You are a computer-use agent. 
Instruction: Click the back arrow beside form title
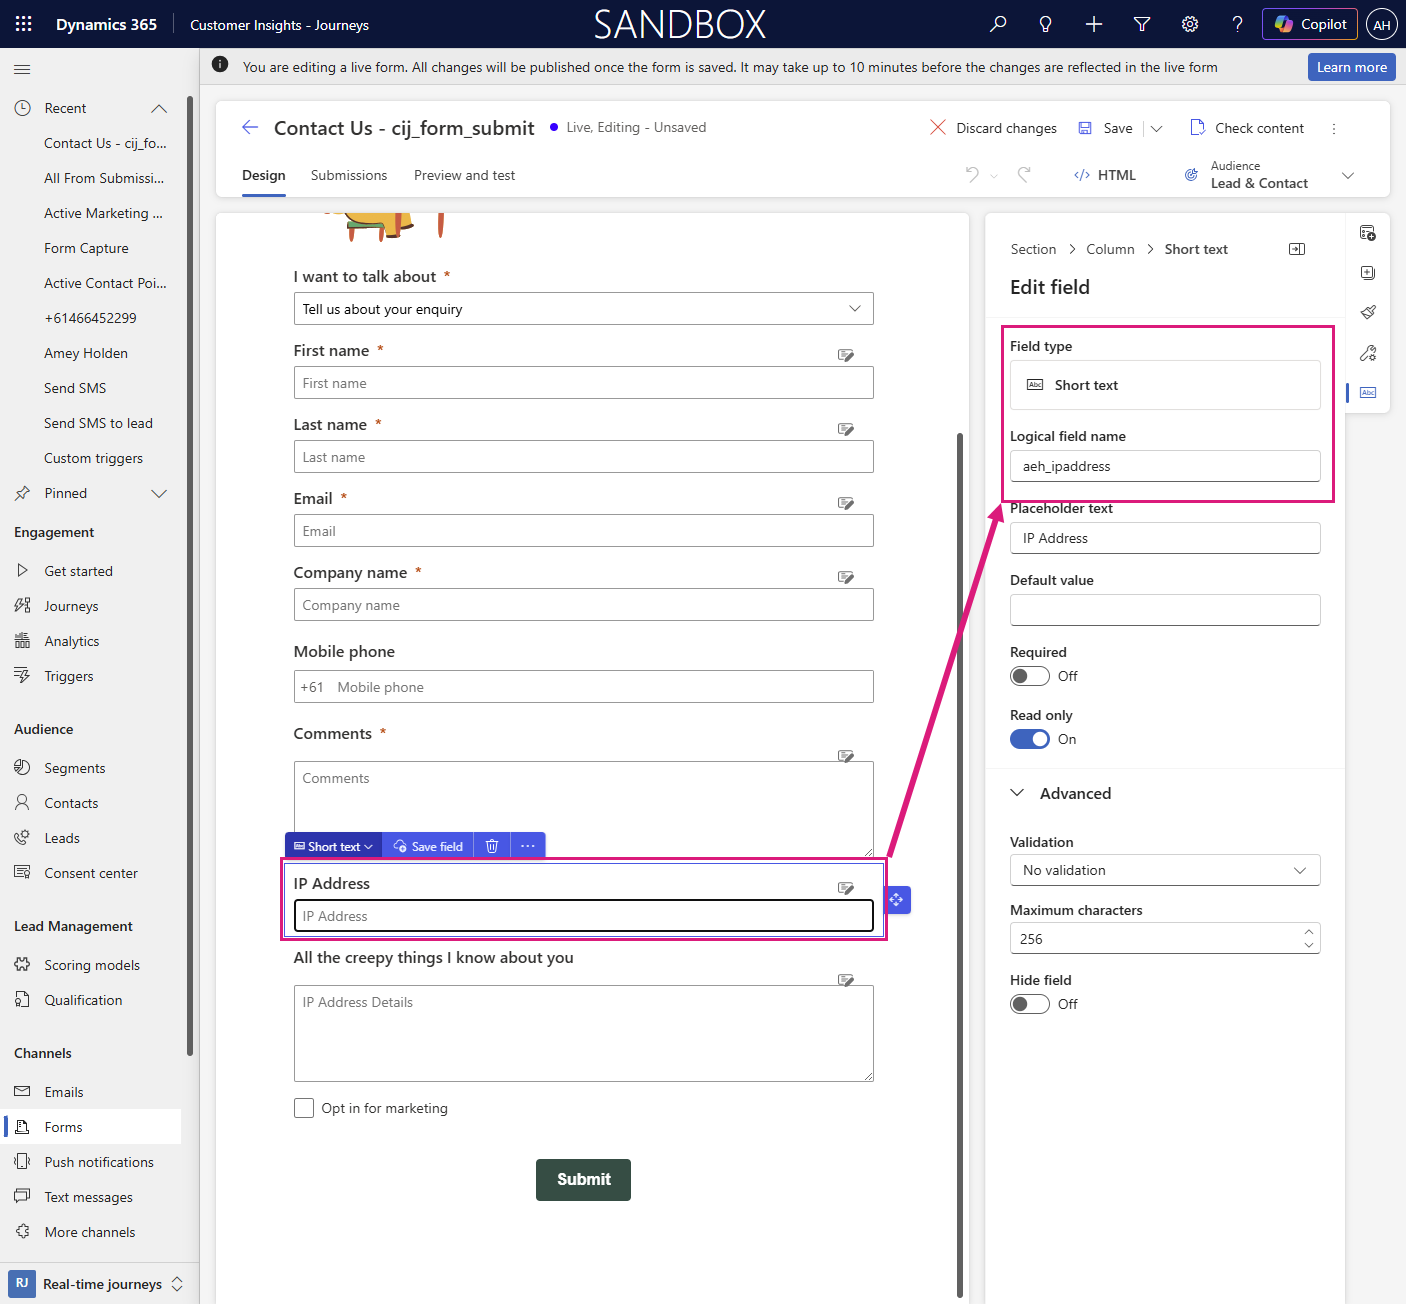tap(250, 127)
